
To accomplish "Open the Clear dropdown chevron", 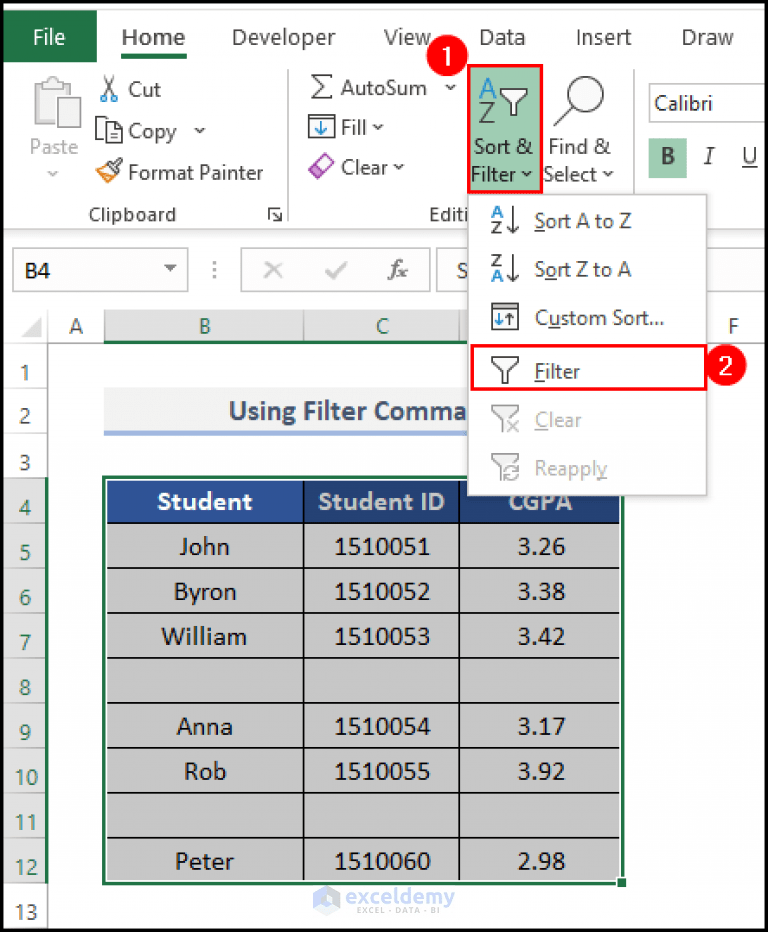I will 398,167.
